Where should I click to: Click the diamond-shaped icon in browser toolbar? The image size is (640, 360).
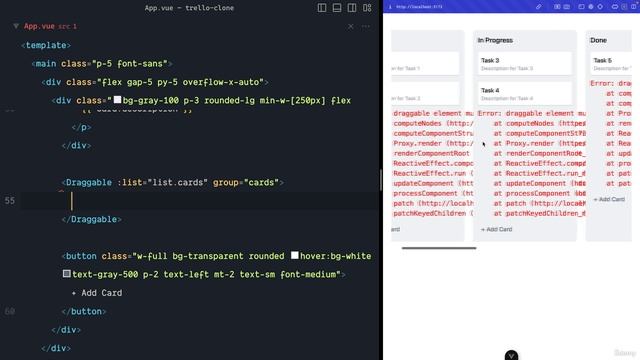click(600, 7)
